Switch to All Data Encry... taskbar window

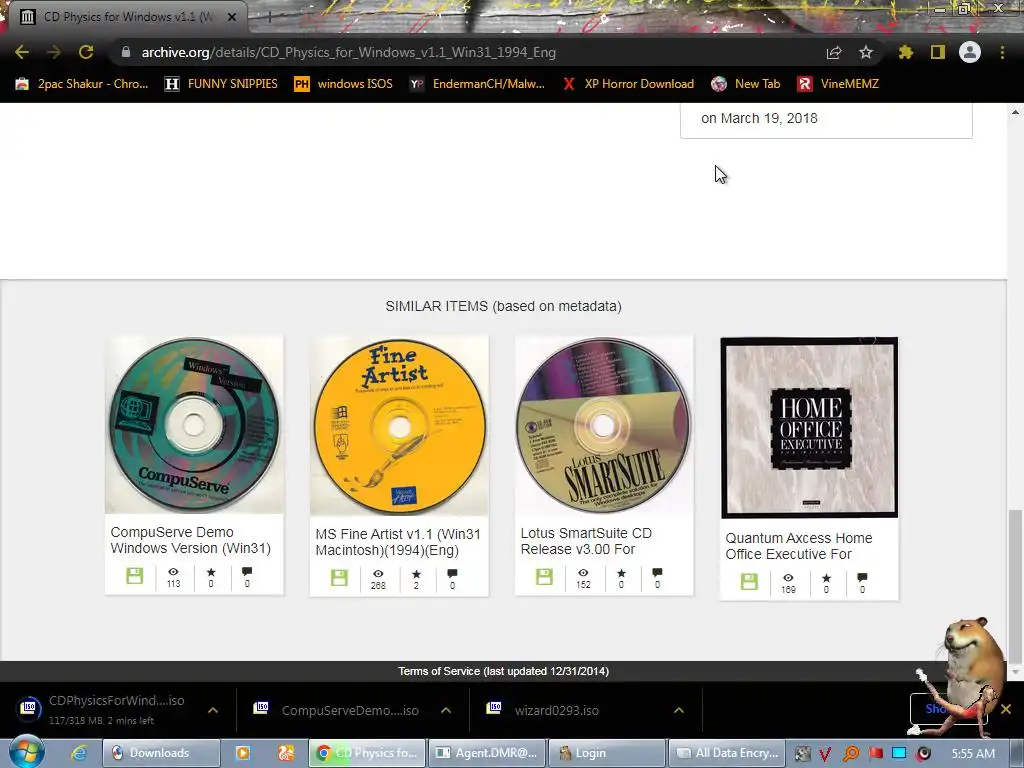(x=727, y=753)
